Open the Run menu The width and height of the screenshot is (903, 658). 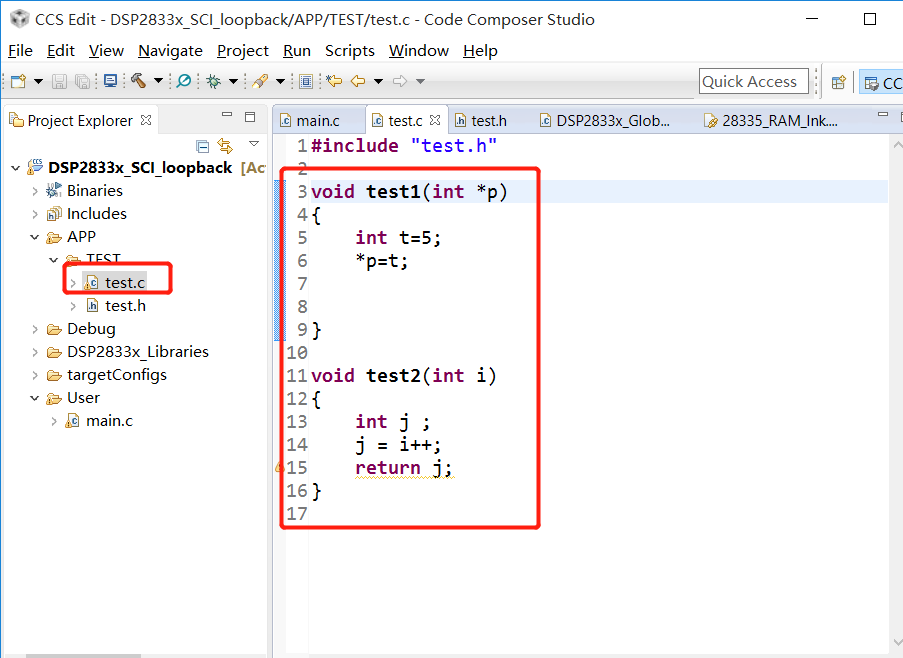297,51
